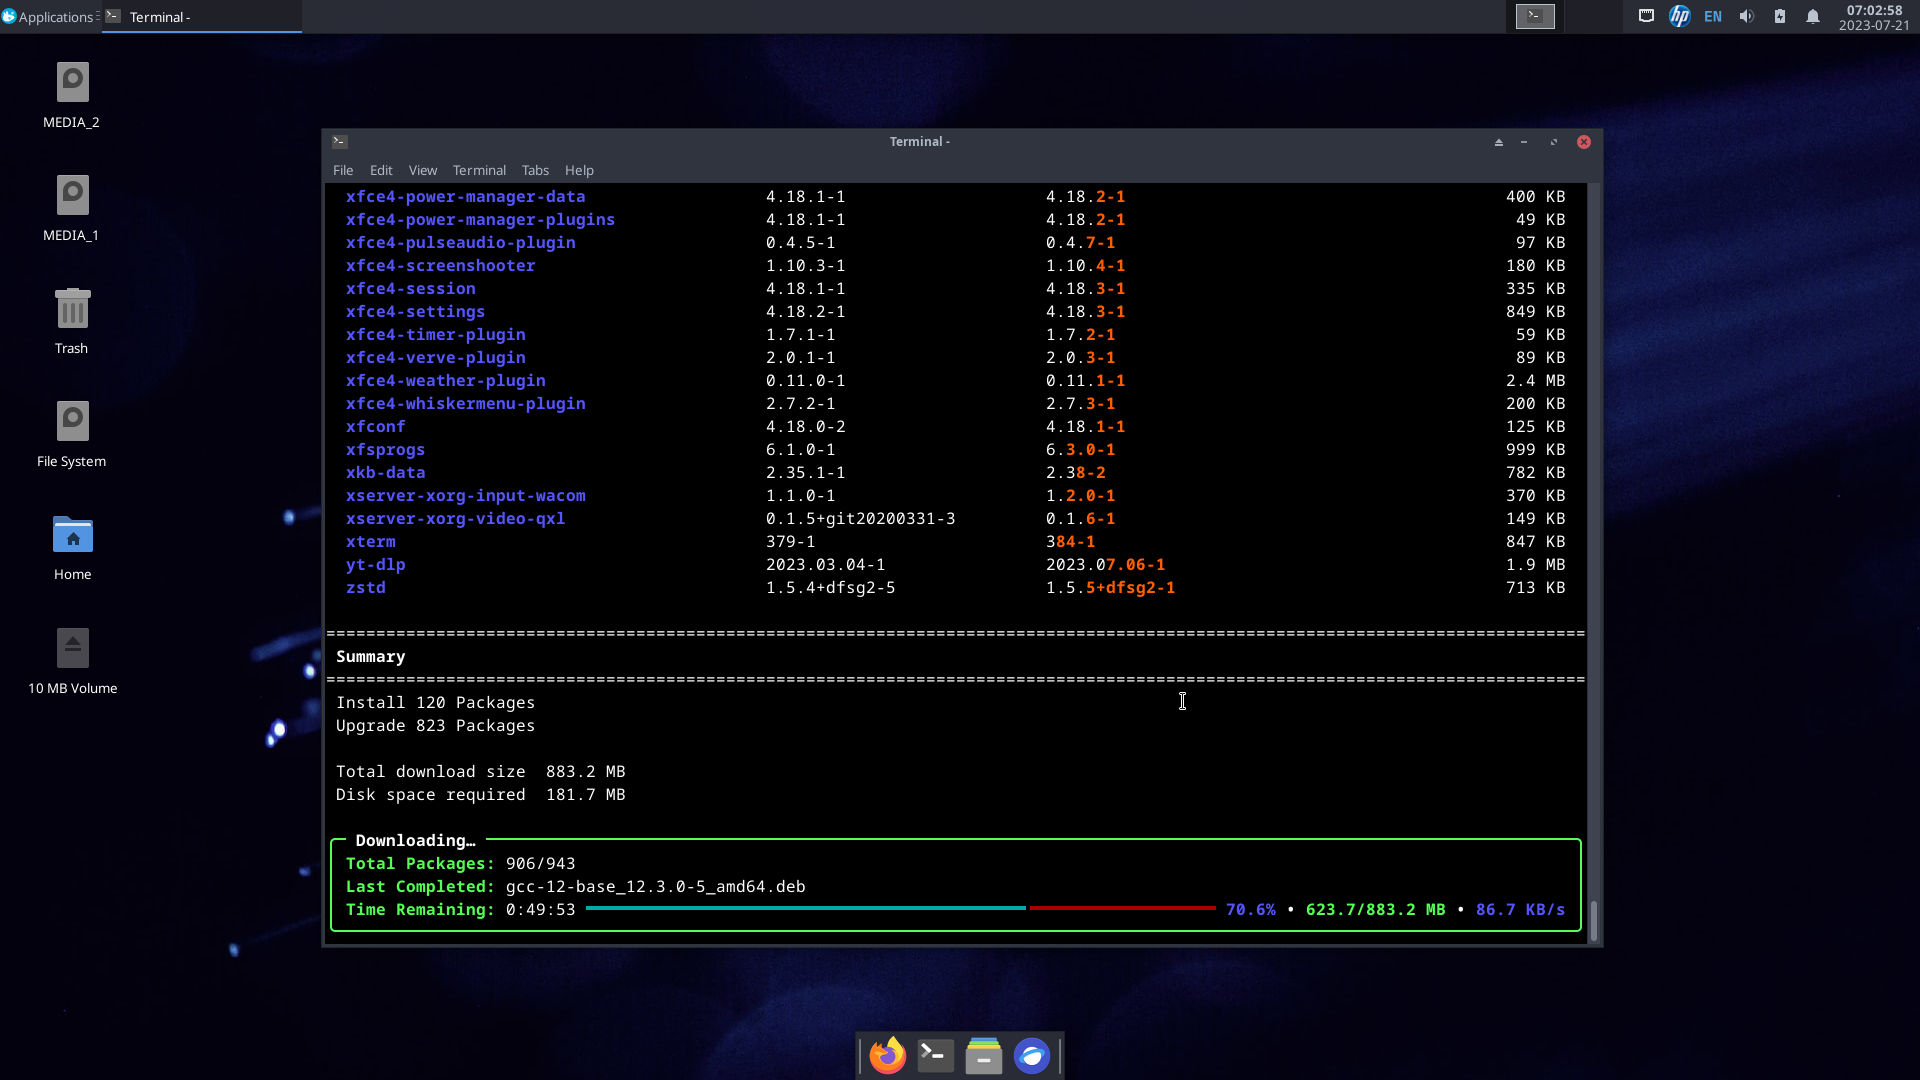Click xfce4-session package name
The height and width of the screenshot is (1080, 1920).
coord(411,289)
